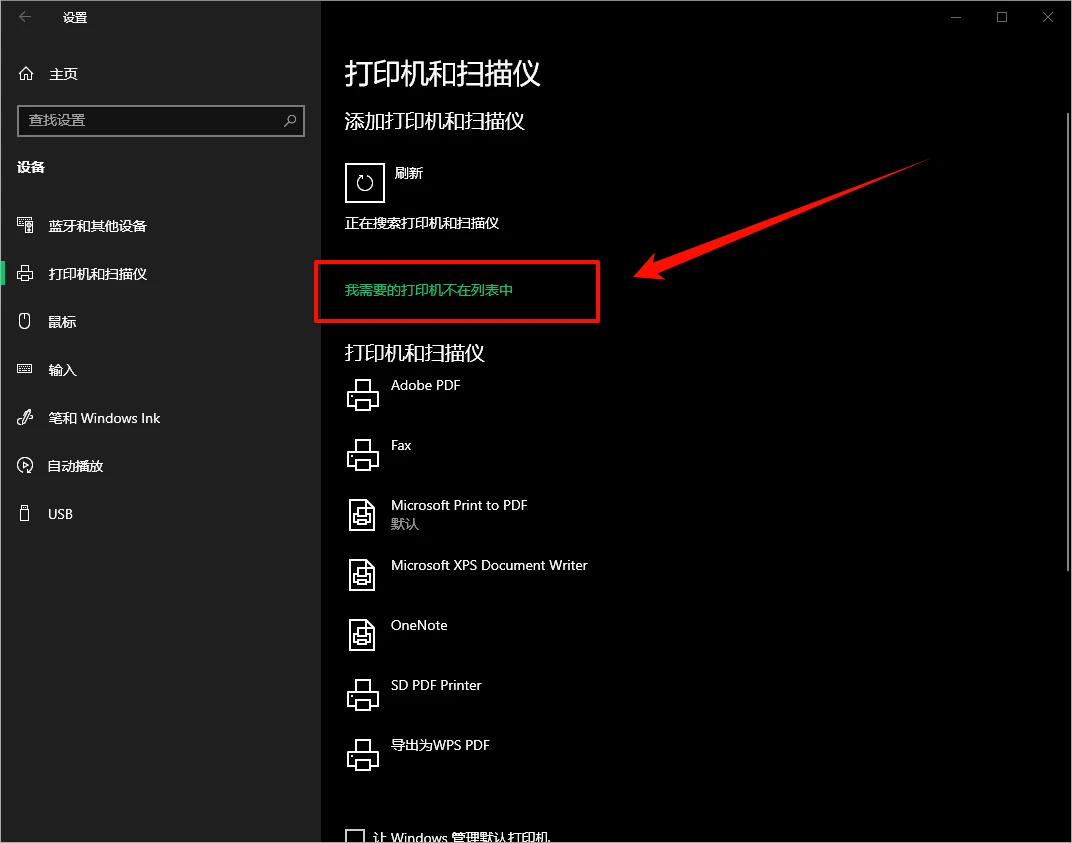The width and height of the screenshot is (1072, 843).
Task: Click the vertical scrollbar of the settings page
Action: point(1068,342)
